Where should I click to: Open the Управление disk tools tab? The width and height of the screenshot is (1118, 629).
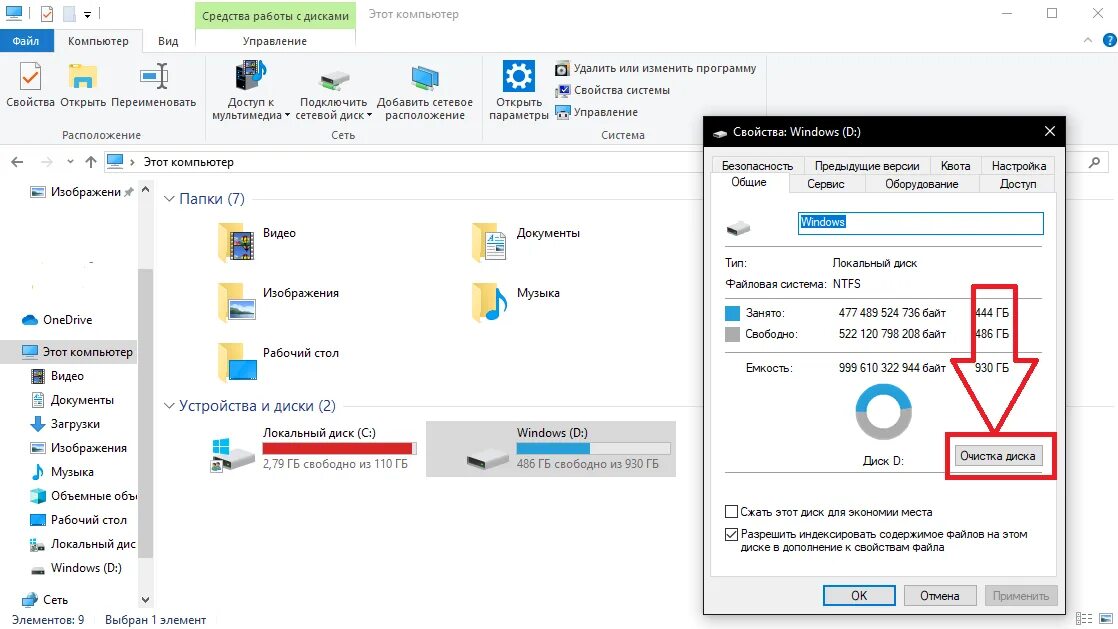click(275, 41)
